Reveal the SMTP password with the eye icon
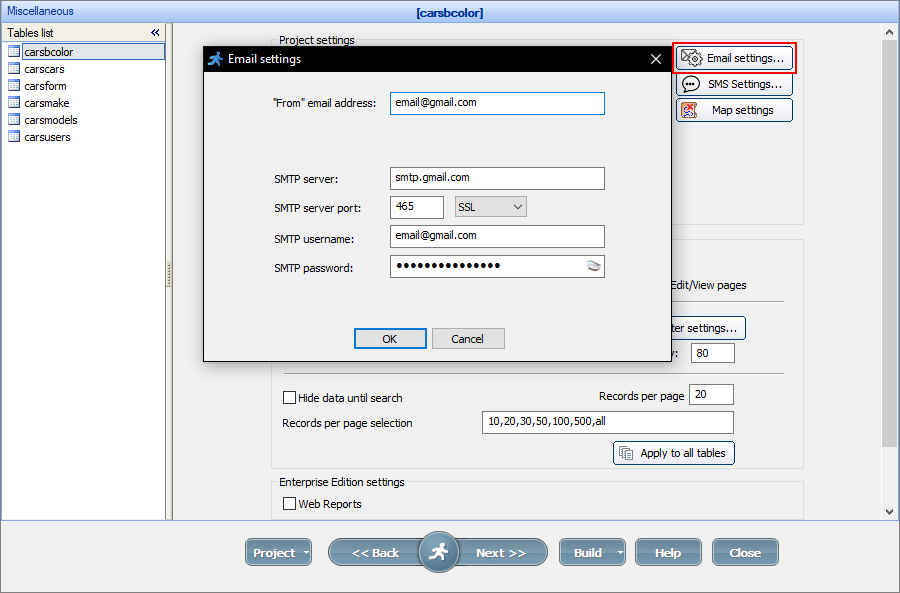 tap(594, 267)
